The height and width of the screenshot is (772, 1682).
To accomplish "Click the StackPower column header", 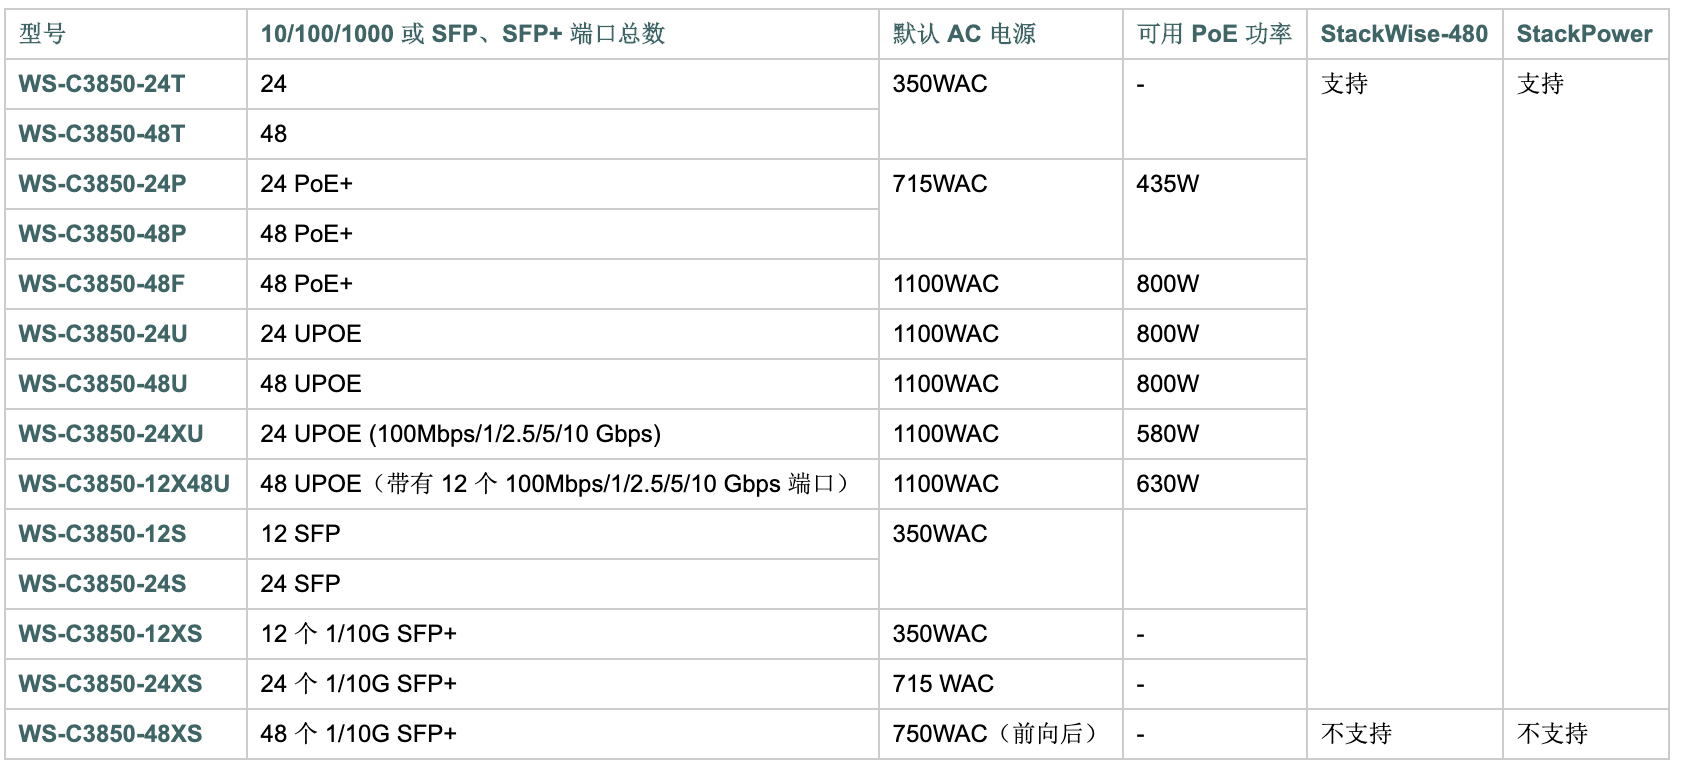I will tap(1584, 34).
